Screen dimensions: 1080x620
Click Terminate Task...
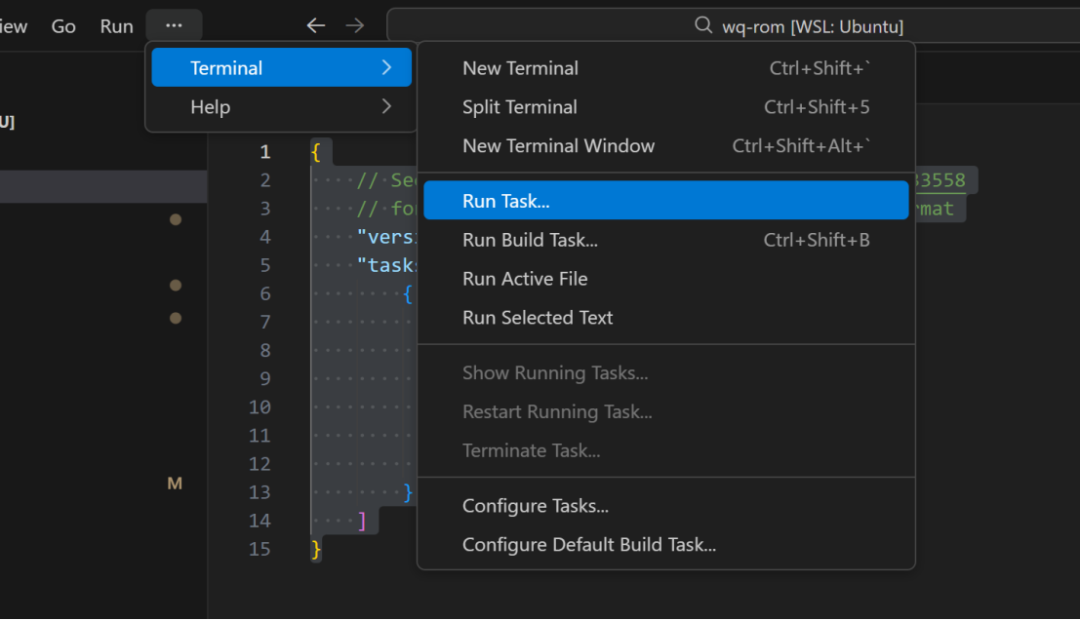[x=665, y=451]
